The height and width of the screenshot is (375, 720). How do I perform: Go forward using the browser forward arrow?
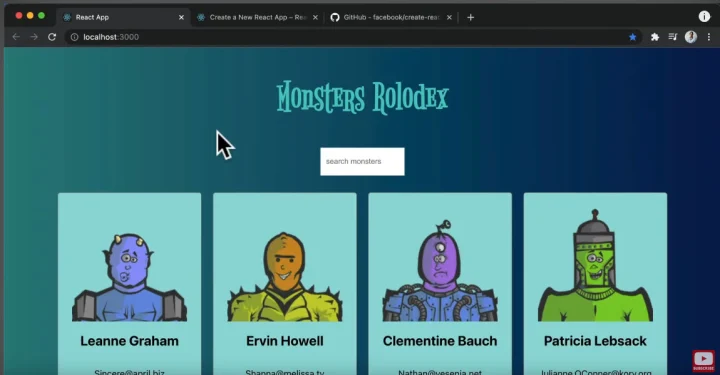34,37
